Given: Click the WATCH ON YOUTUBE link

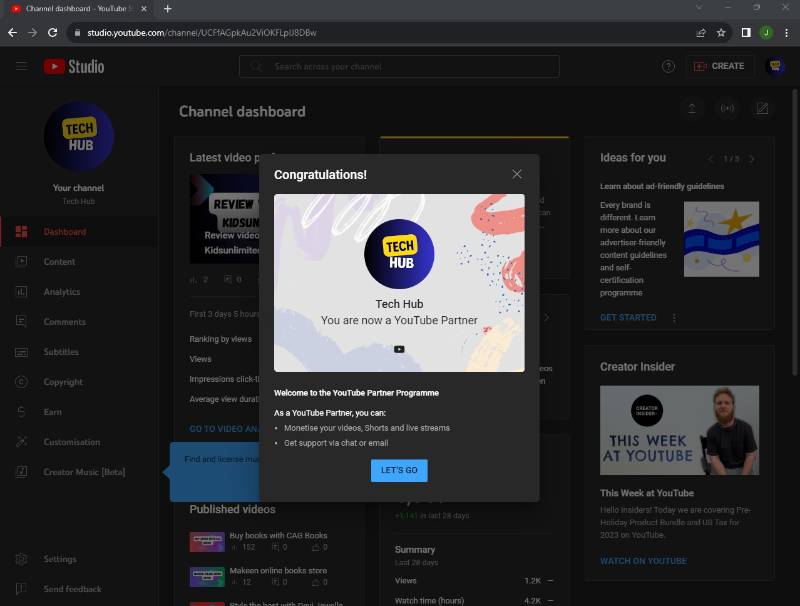Looking at the screenshot, I should pyautogui.click(x=643, y=561).
